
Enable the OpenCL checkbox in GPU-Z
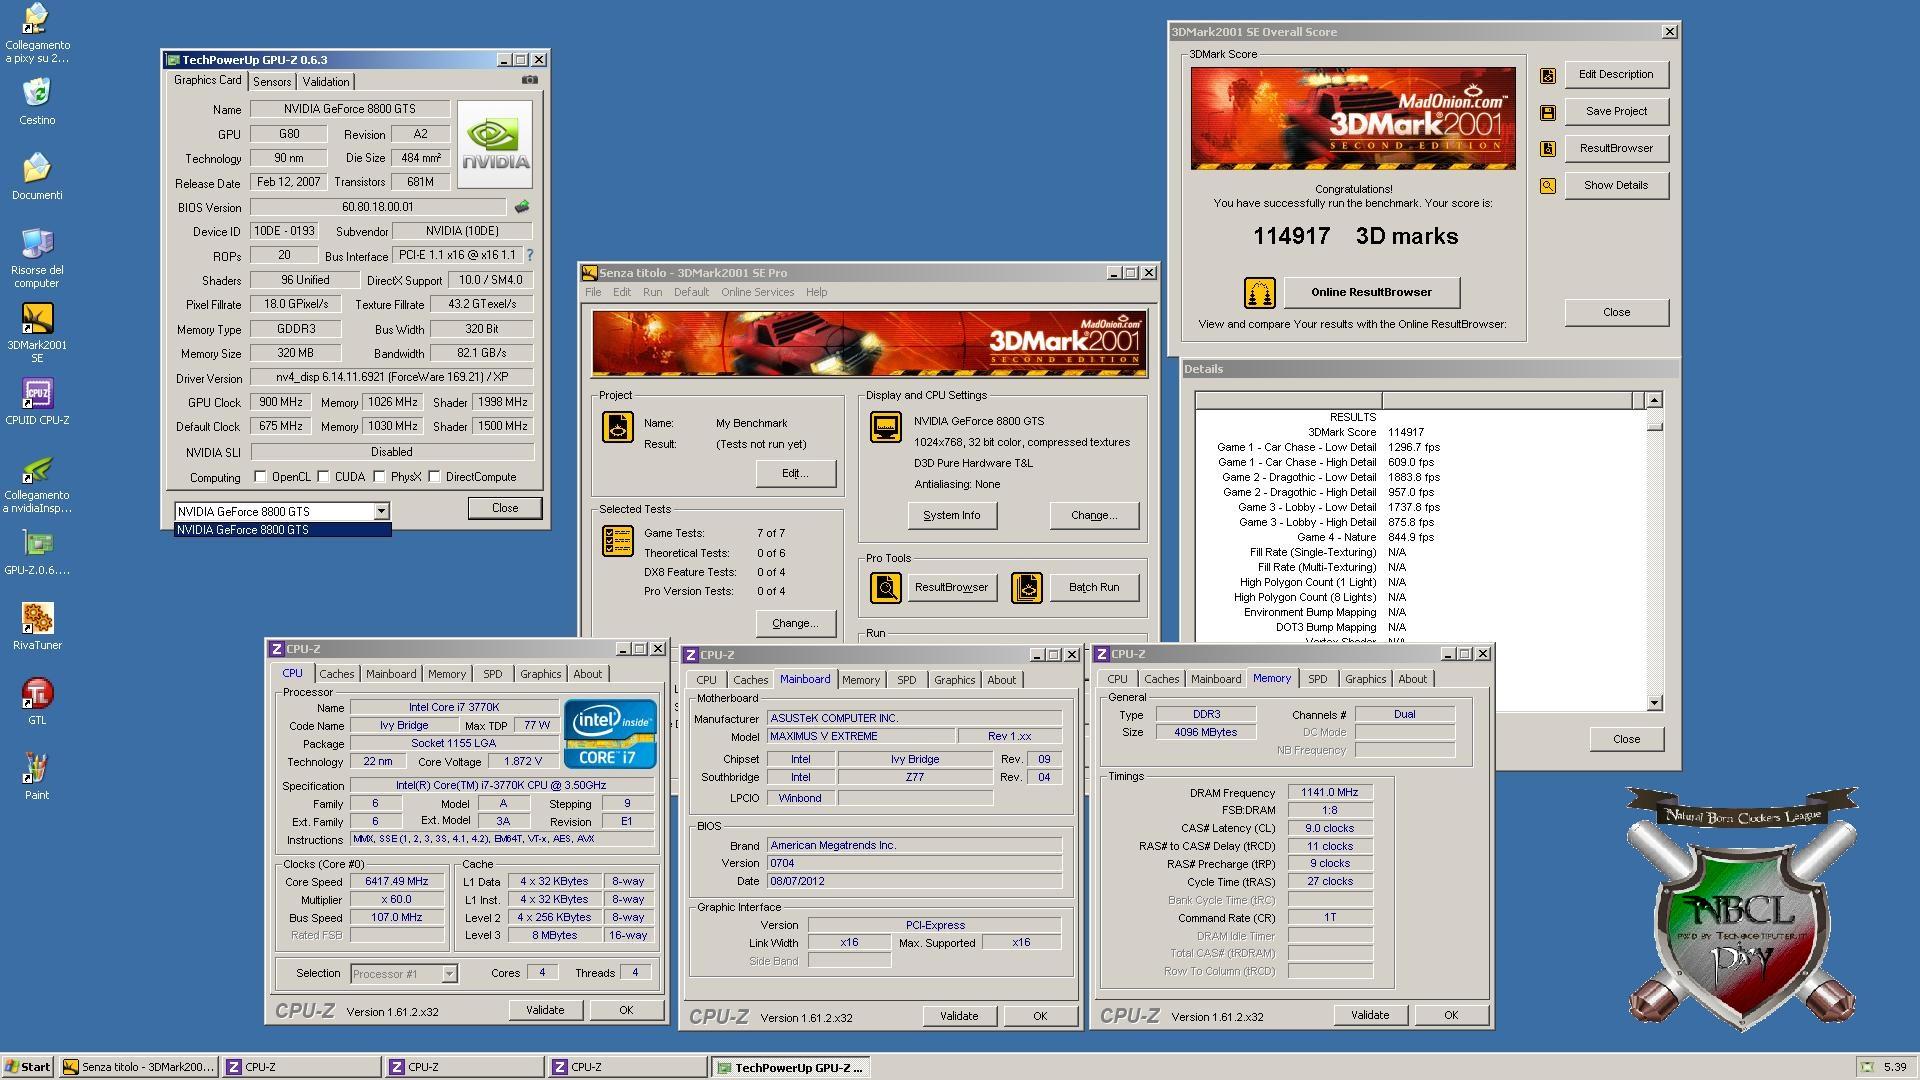pos(261,477)
